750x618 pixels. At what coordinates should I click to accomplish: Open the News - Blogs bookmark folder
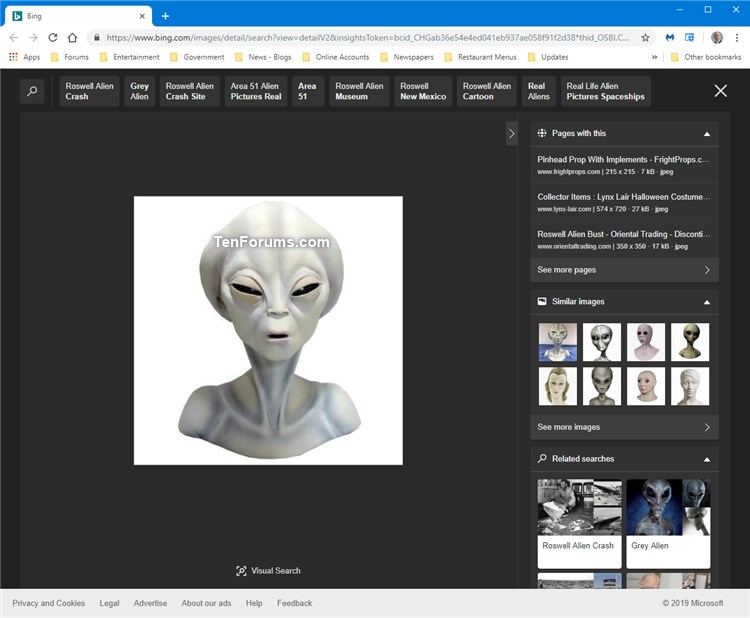pyautogui.click(x=263, y=57)
